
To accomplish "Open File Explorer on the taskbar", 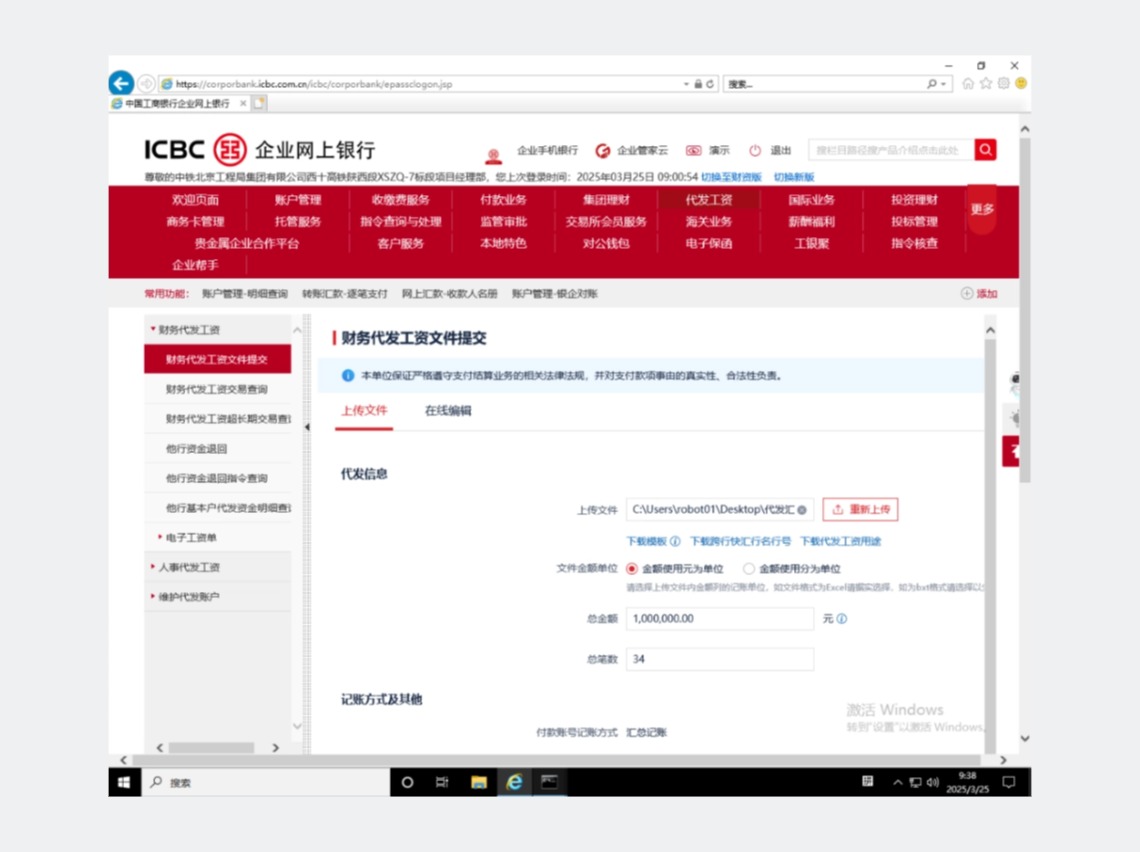I will pos(478,782).
